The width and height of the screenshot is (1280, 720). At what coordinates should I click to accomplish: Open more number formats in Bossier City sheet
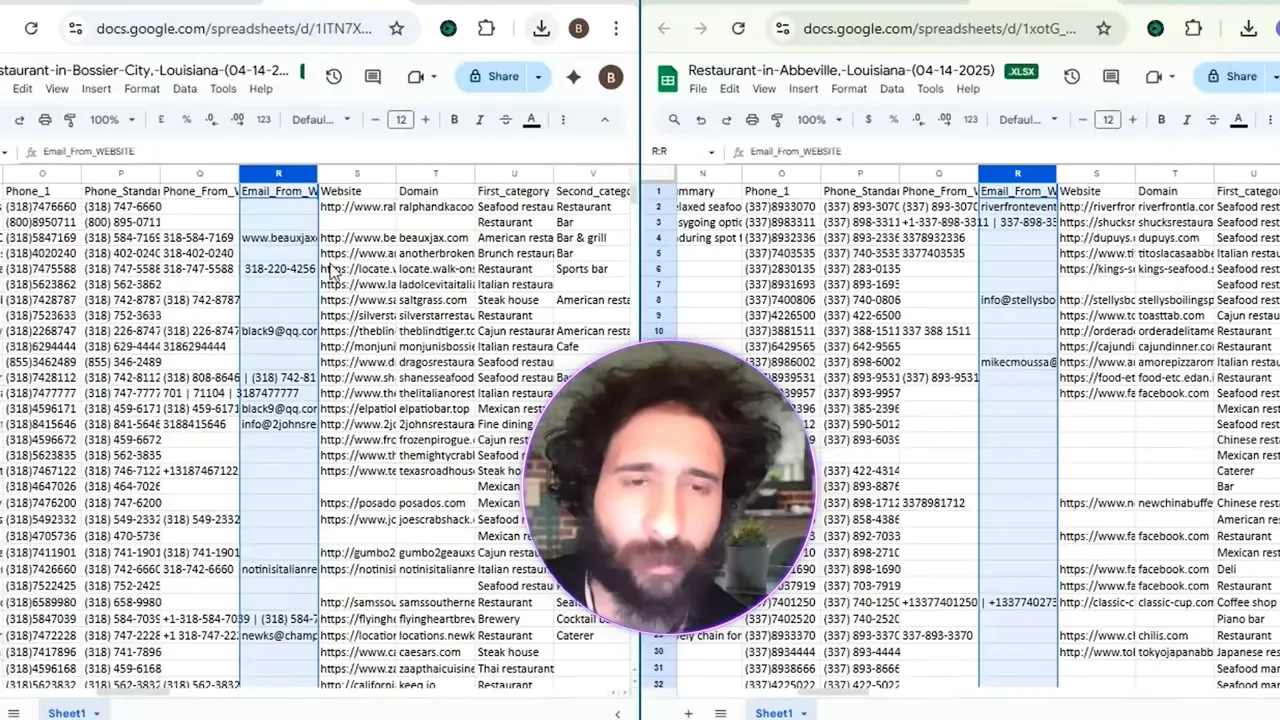pos(263,120)
